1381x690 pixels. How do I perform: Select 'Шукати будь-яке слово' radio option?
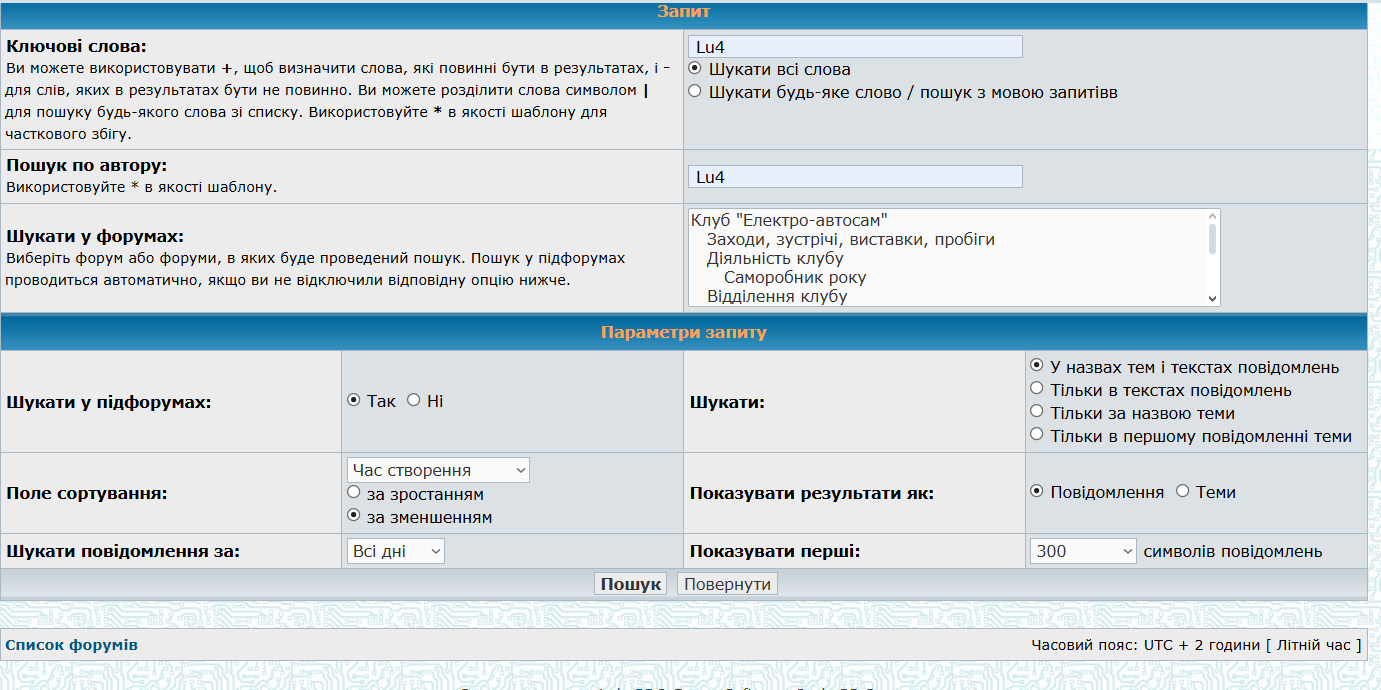[695, 92]
